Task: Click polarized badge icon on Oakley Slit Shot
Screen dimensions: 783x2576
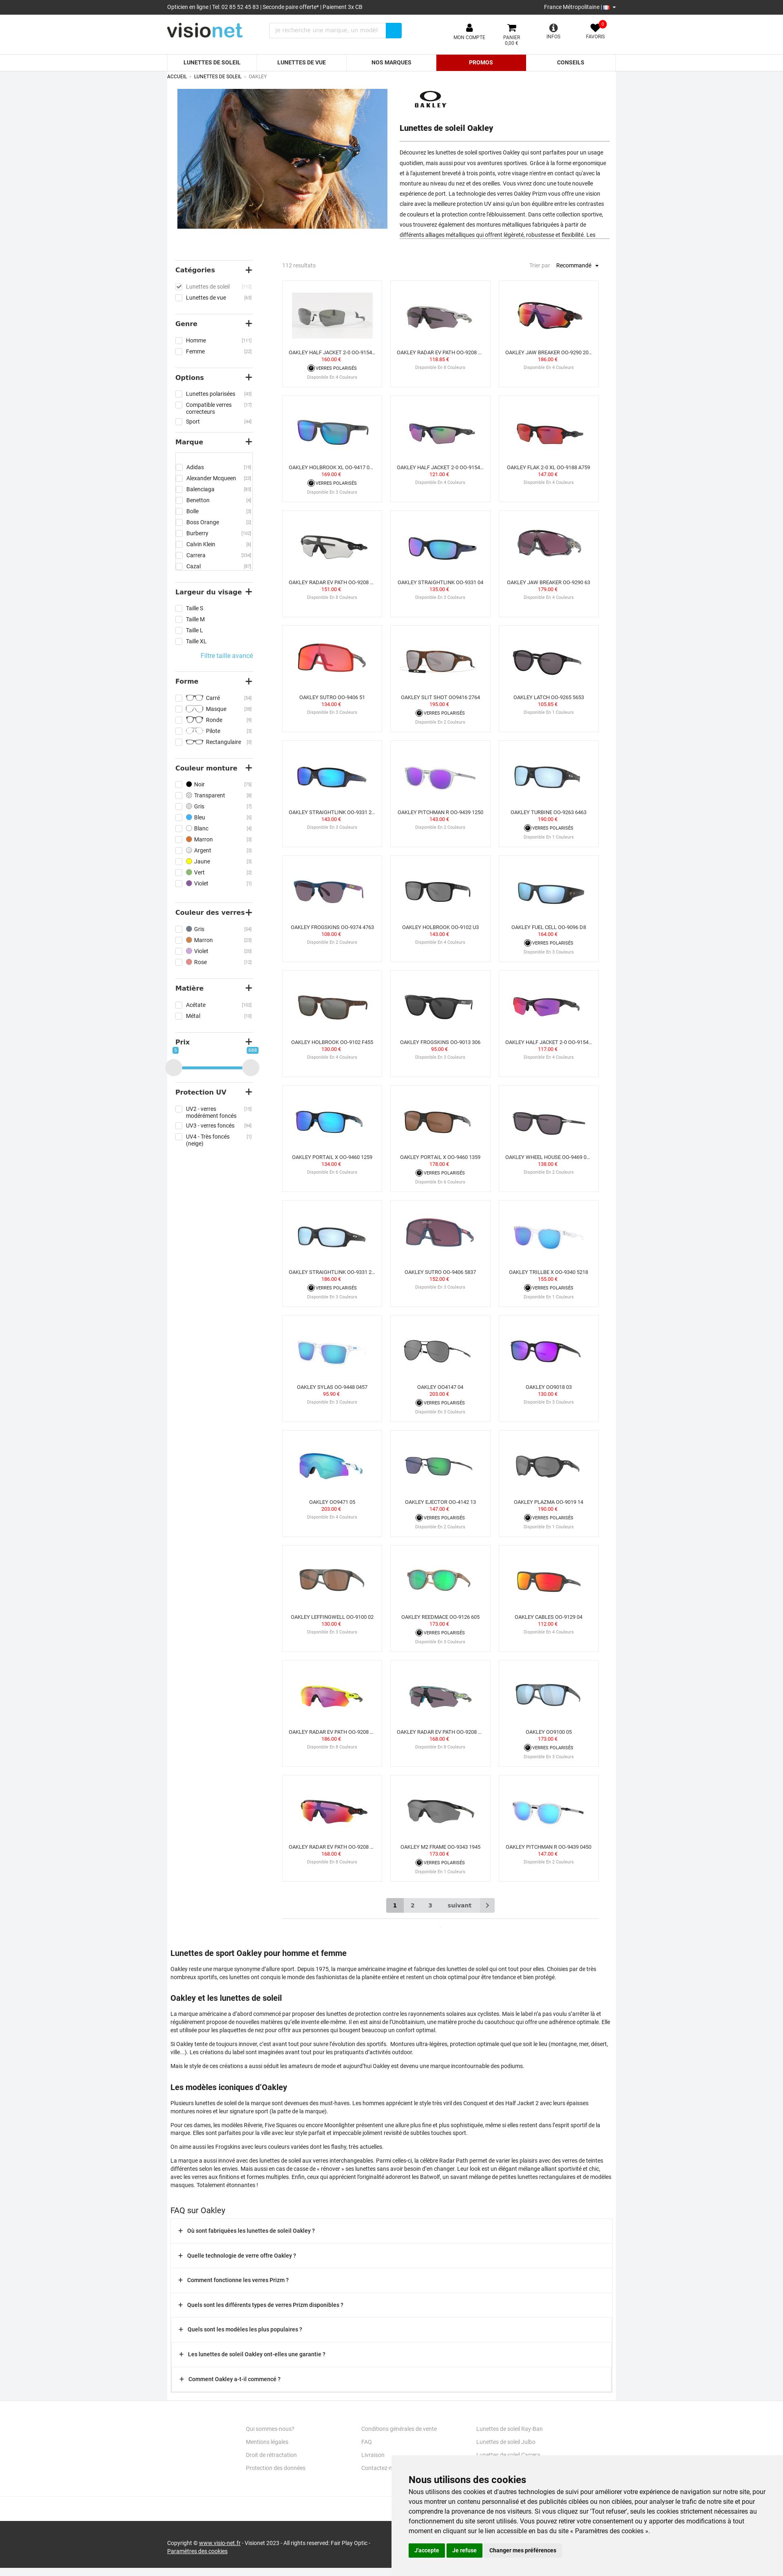Action: click(x=419, y=713)
